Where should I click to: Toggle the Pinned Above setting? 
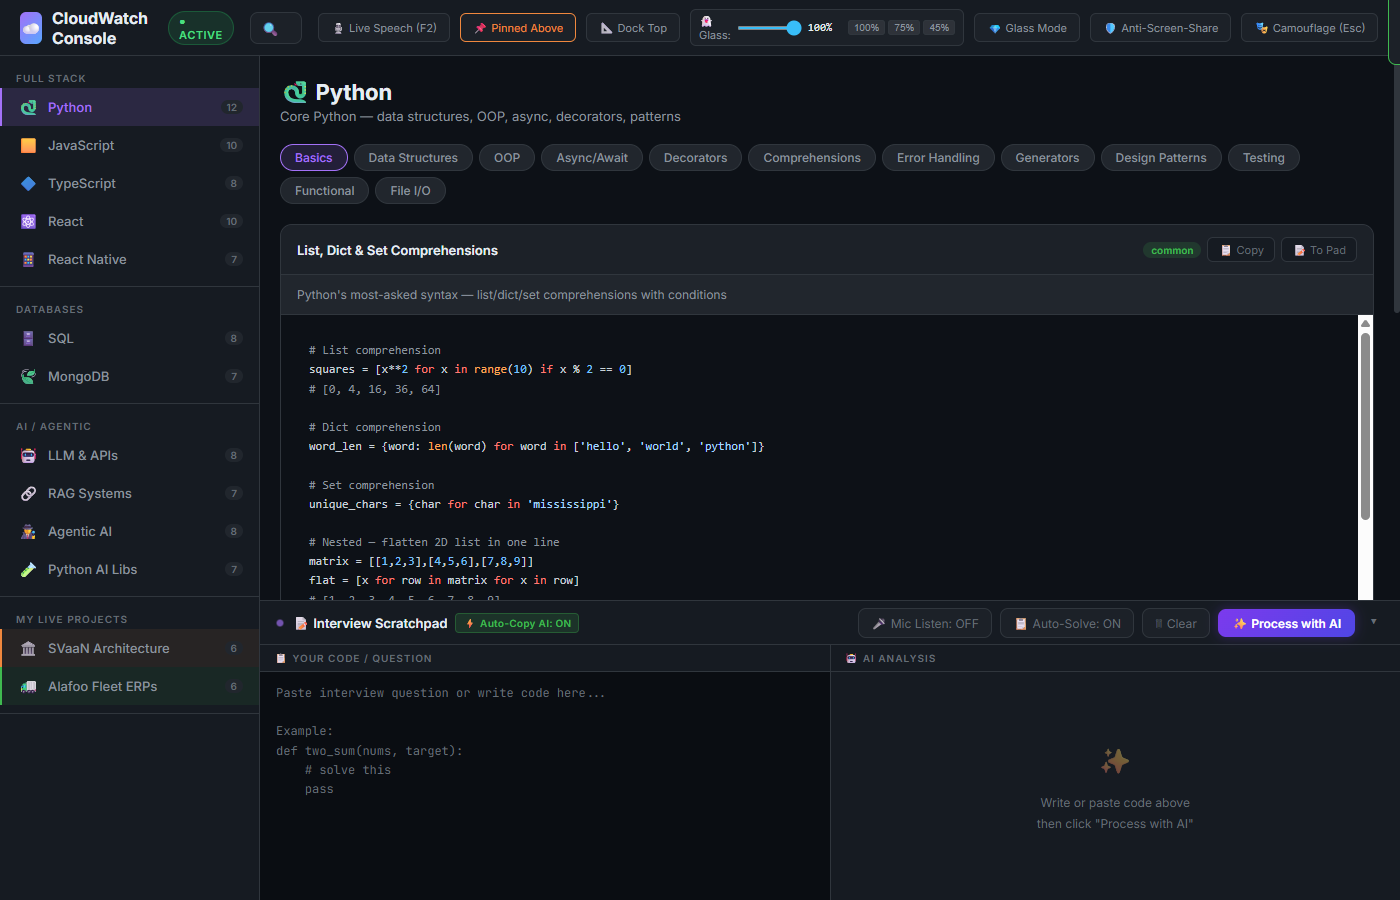pyautogui.click(x=518, y=28)
